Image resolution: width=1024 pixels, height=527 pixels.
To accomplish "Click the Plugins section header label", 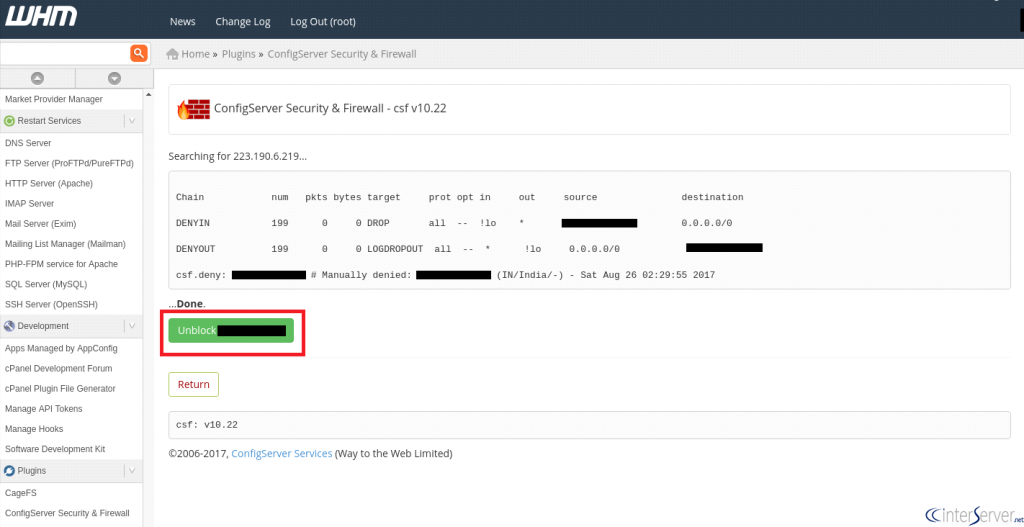I will click(31, 470).
